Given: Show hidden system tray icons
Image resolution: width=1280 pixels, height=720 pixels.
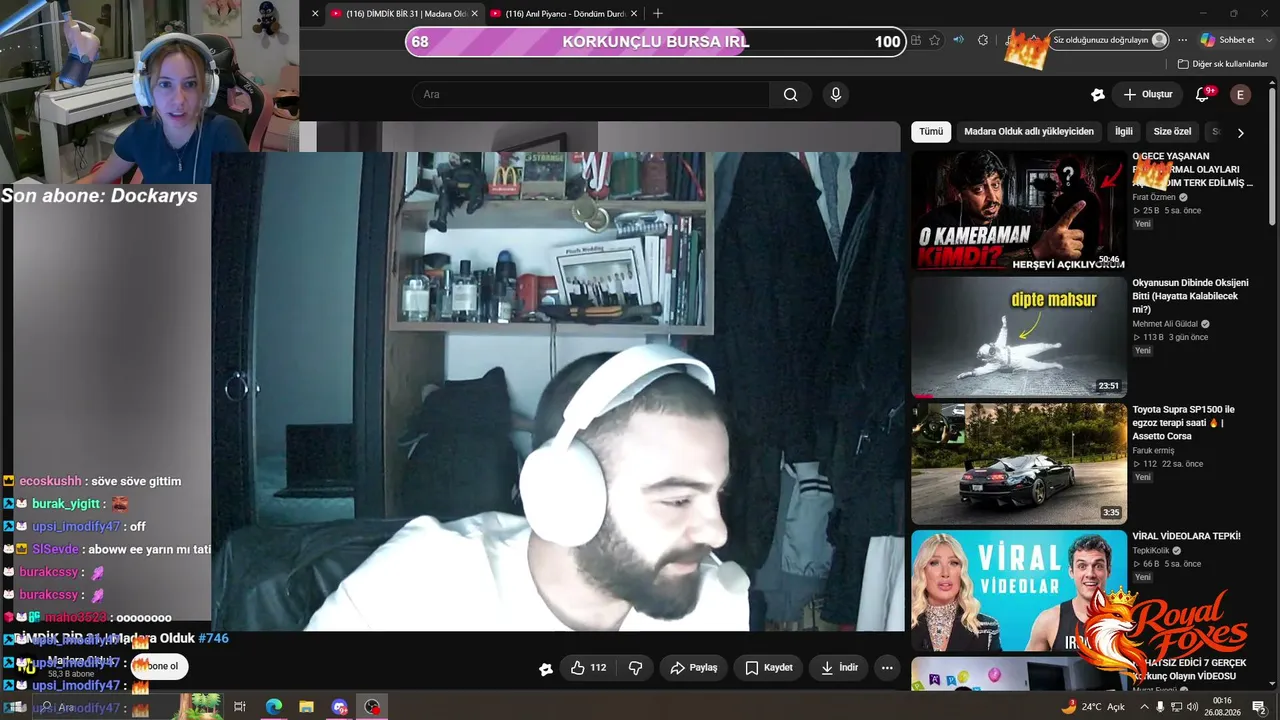Looking at the screenshot, I should coord(1144,707).
